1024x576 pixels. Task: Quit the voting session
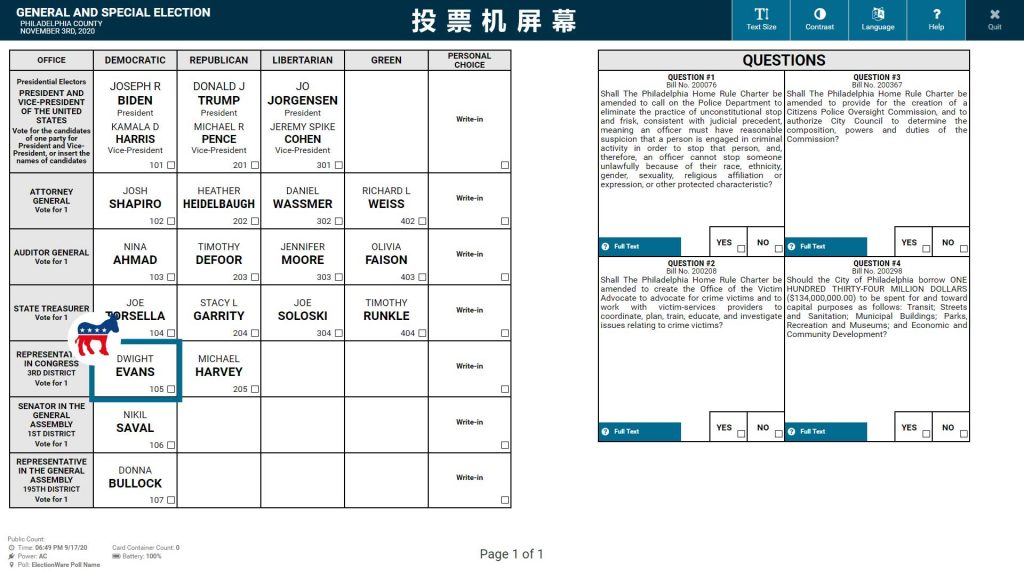pos(994,19)
